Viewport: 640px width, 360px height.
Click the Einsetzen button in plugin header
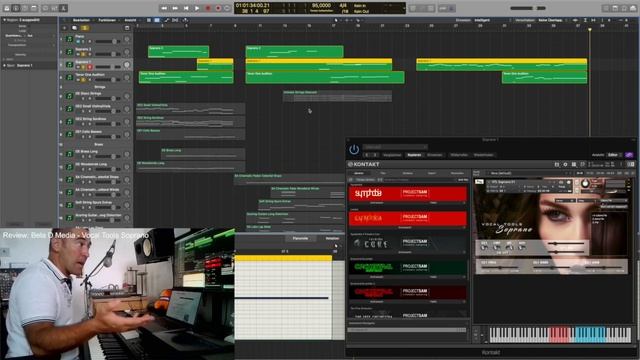click(x=435, y=155)
